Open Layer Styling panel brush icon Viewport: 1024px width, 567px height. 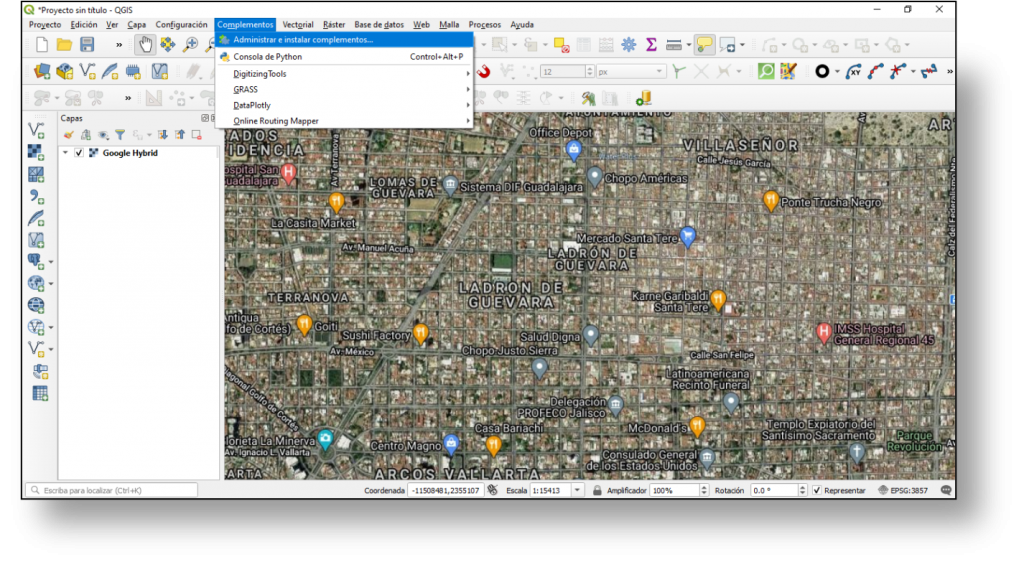coord(69,135)
